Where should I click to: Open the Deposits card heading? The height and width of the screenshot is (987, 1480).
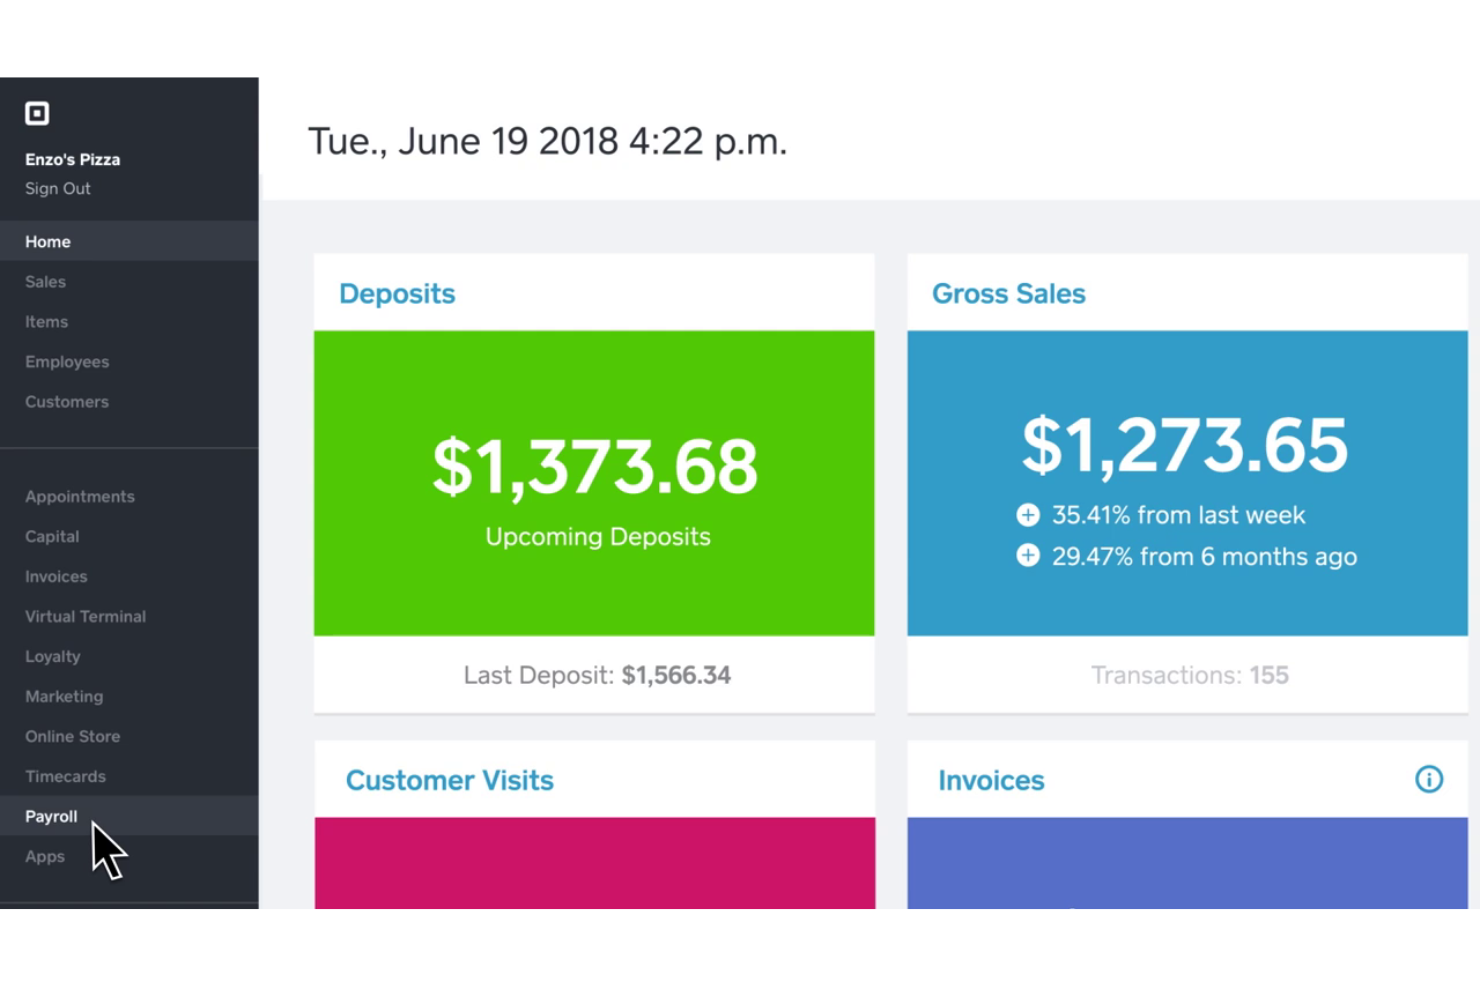(397, 293)
